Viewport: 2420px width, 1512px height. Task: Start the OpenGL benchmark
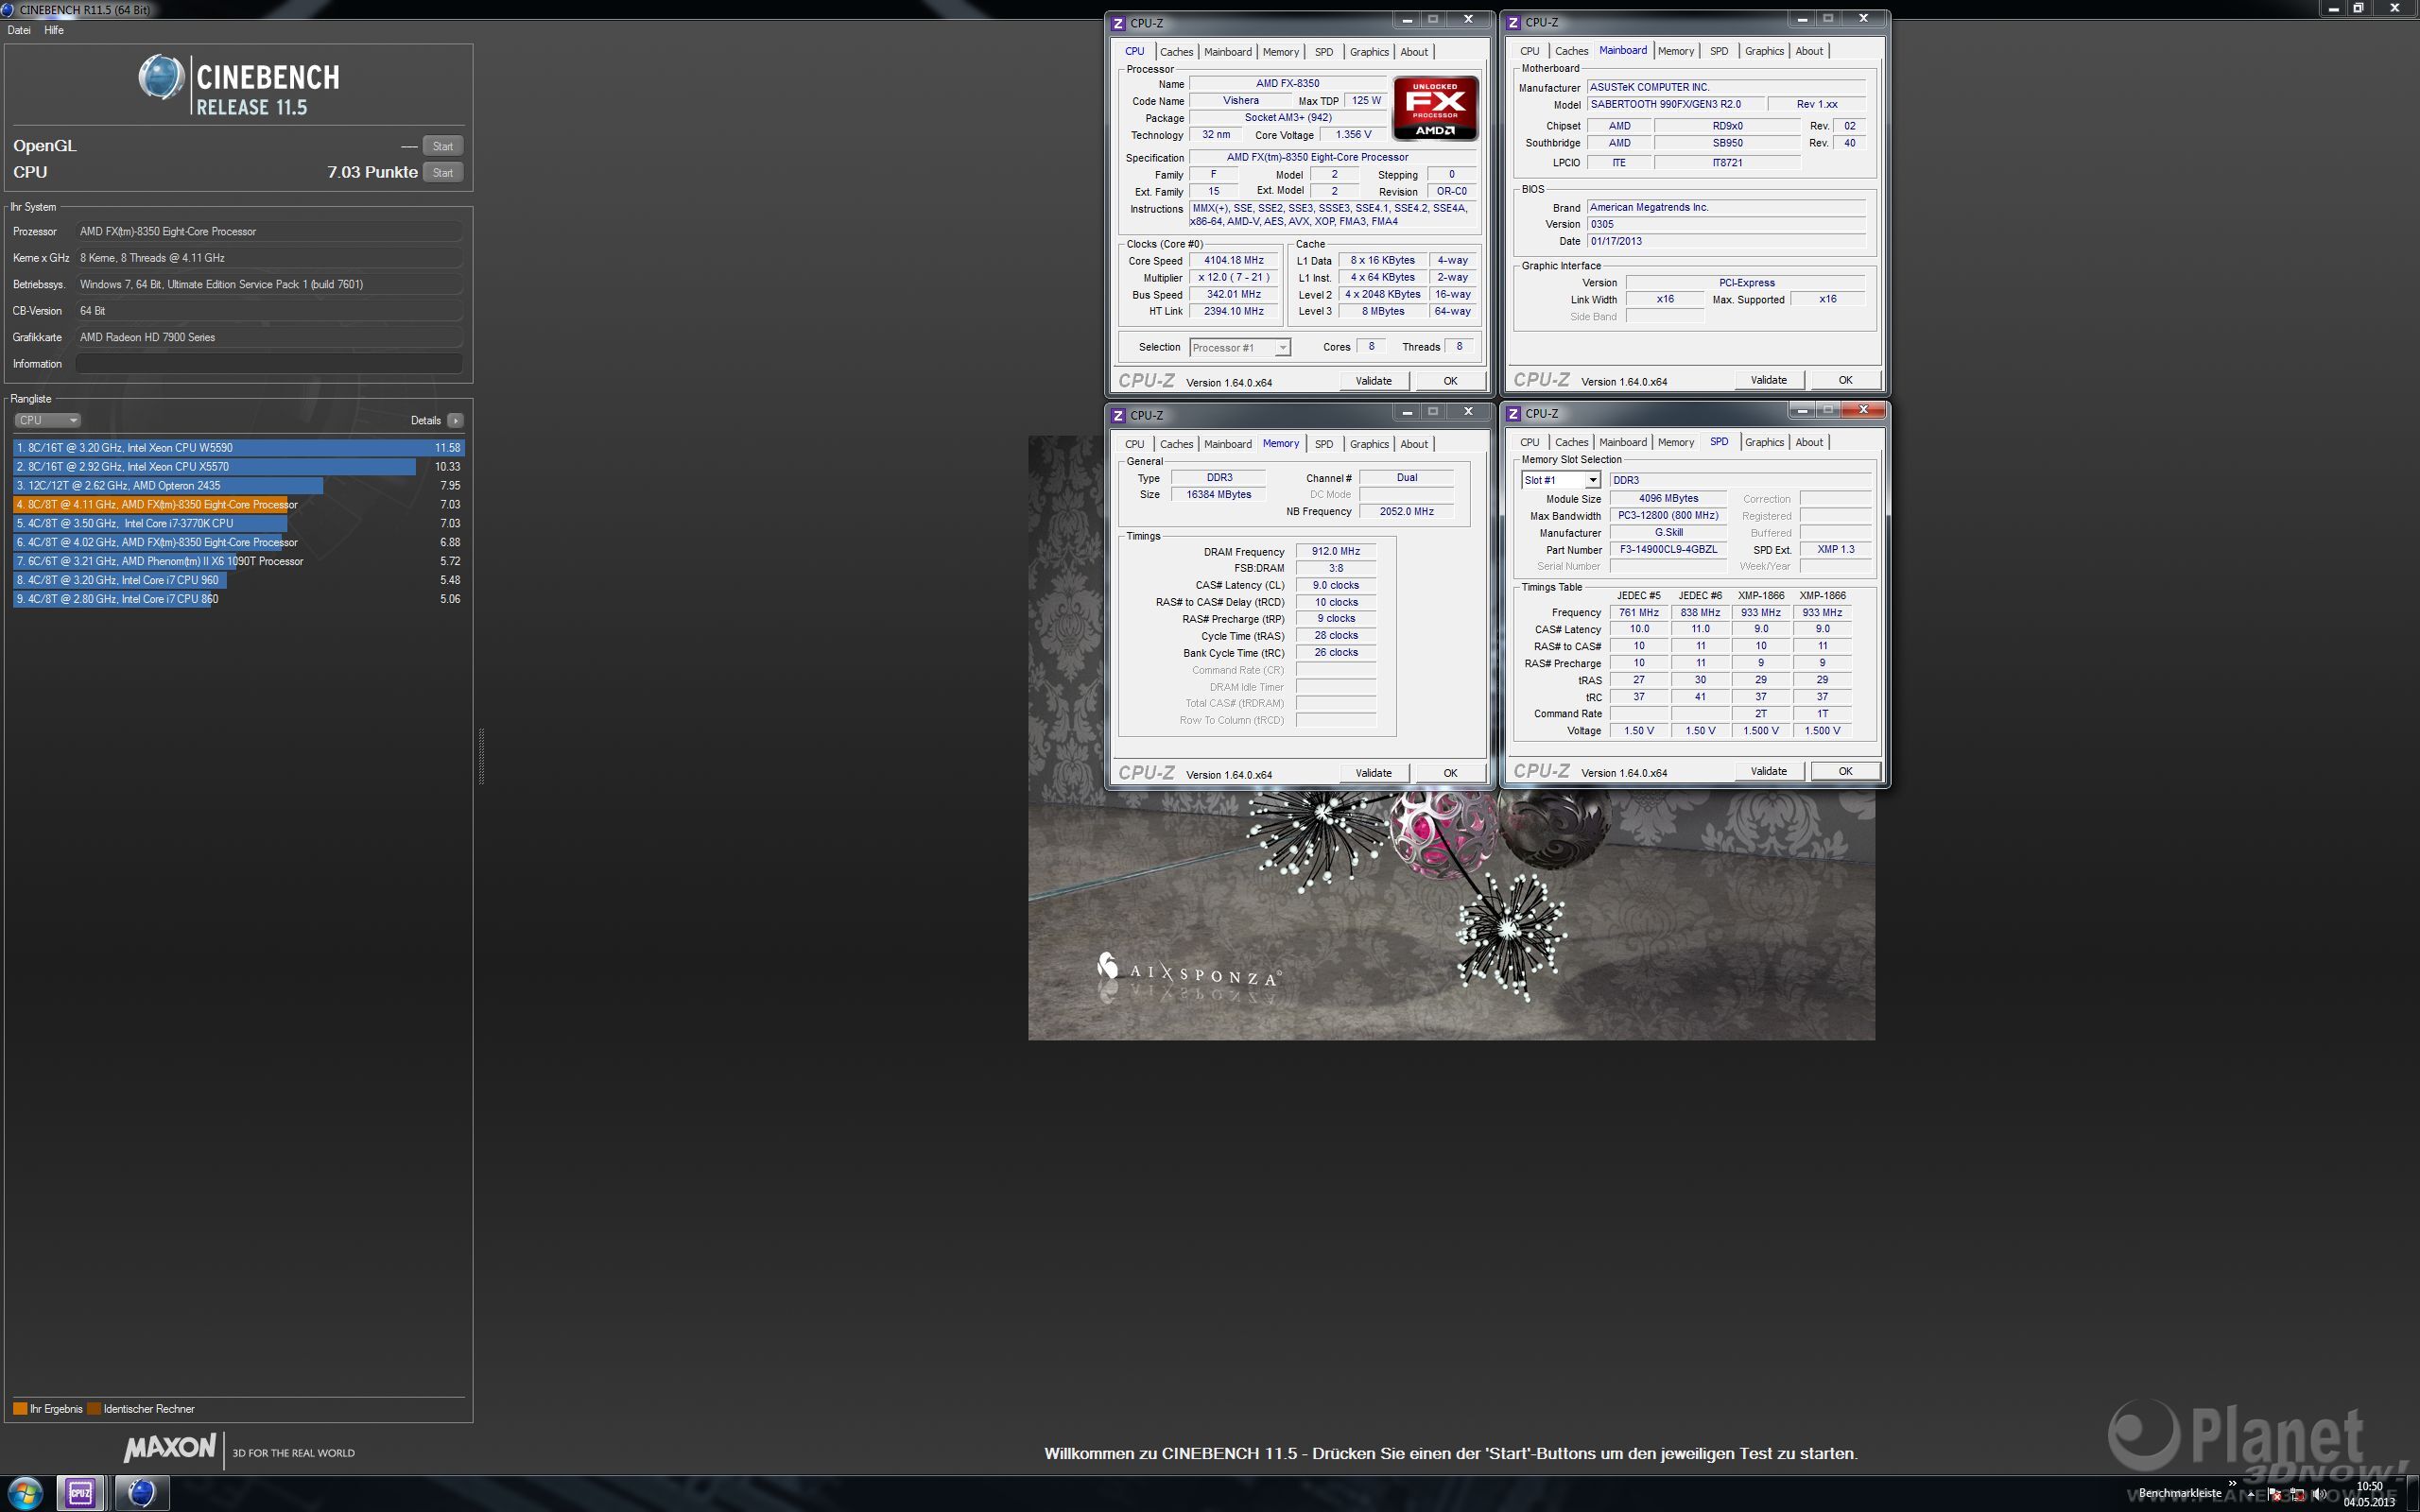coord(442,146)
